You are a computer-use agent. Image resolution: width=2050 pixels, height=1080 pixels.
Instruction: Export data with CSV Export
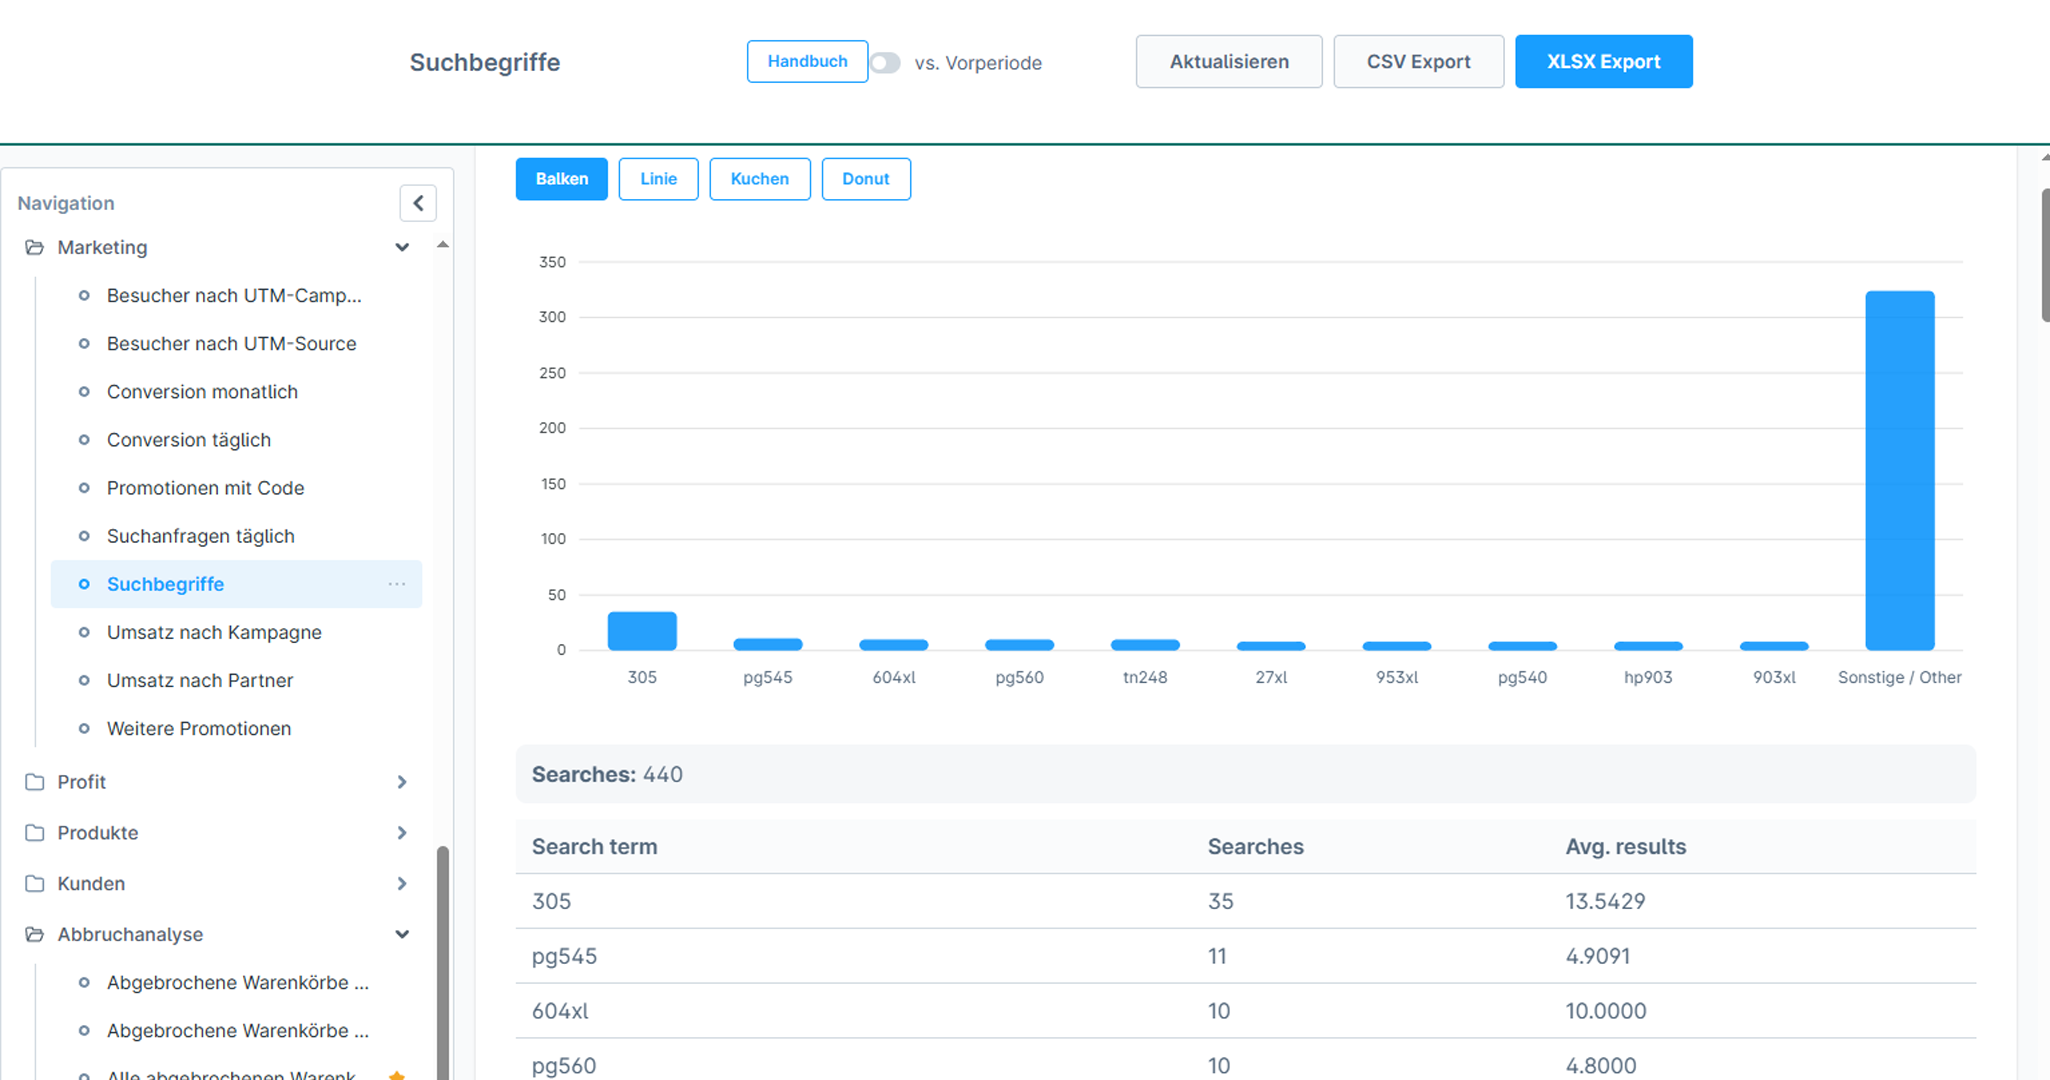1419,62
